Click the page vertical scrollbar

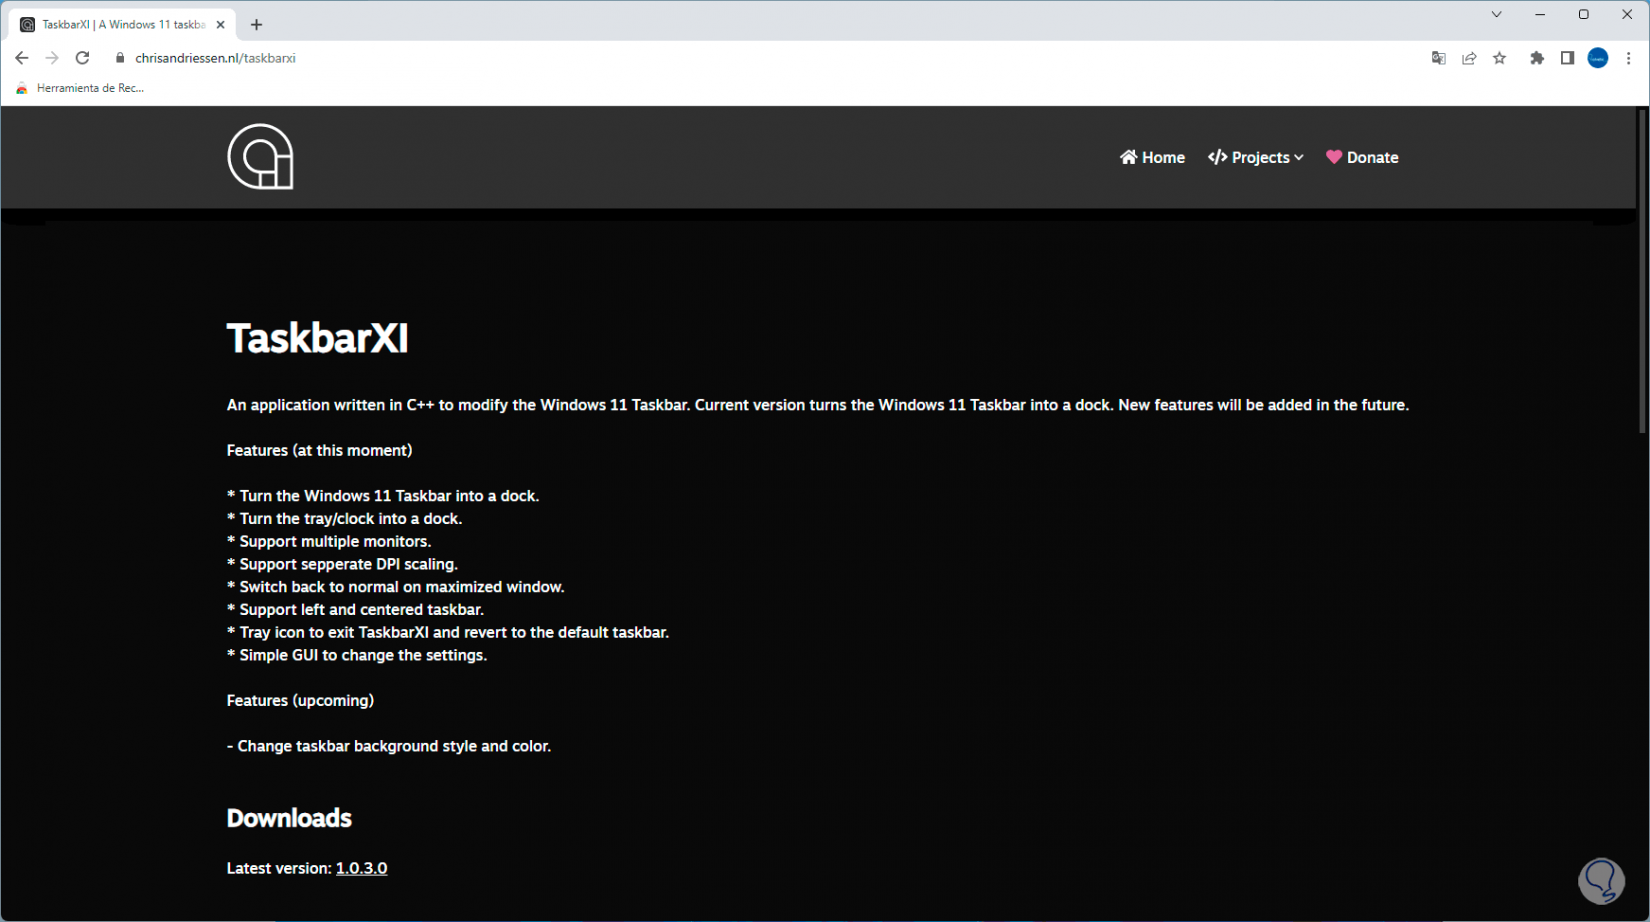(1642, 270)
